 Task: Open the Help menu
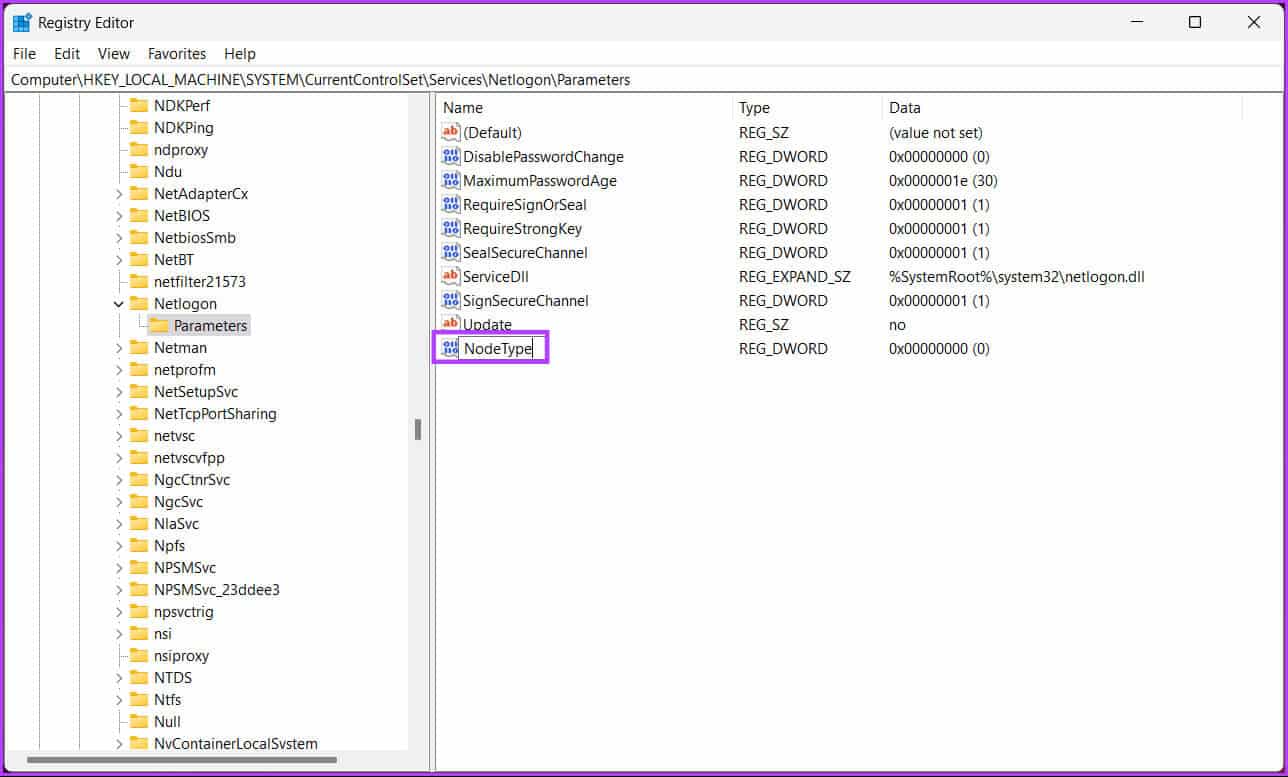point(240,53)
